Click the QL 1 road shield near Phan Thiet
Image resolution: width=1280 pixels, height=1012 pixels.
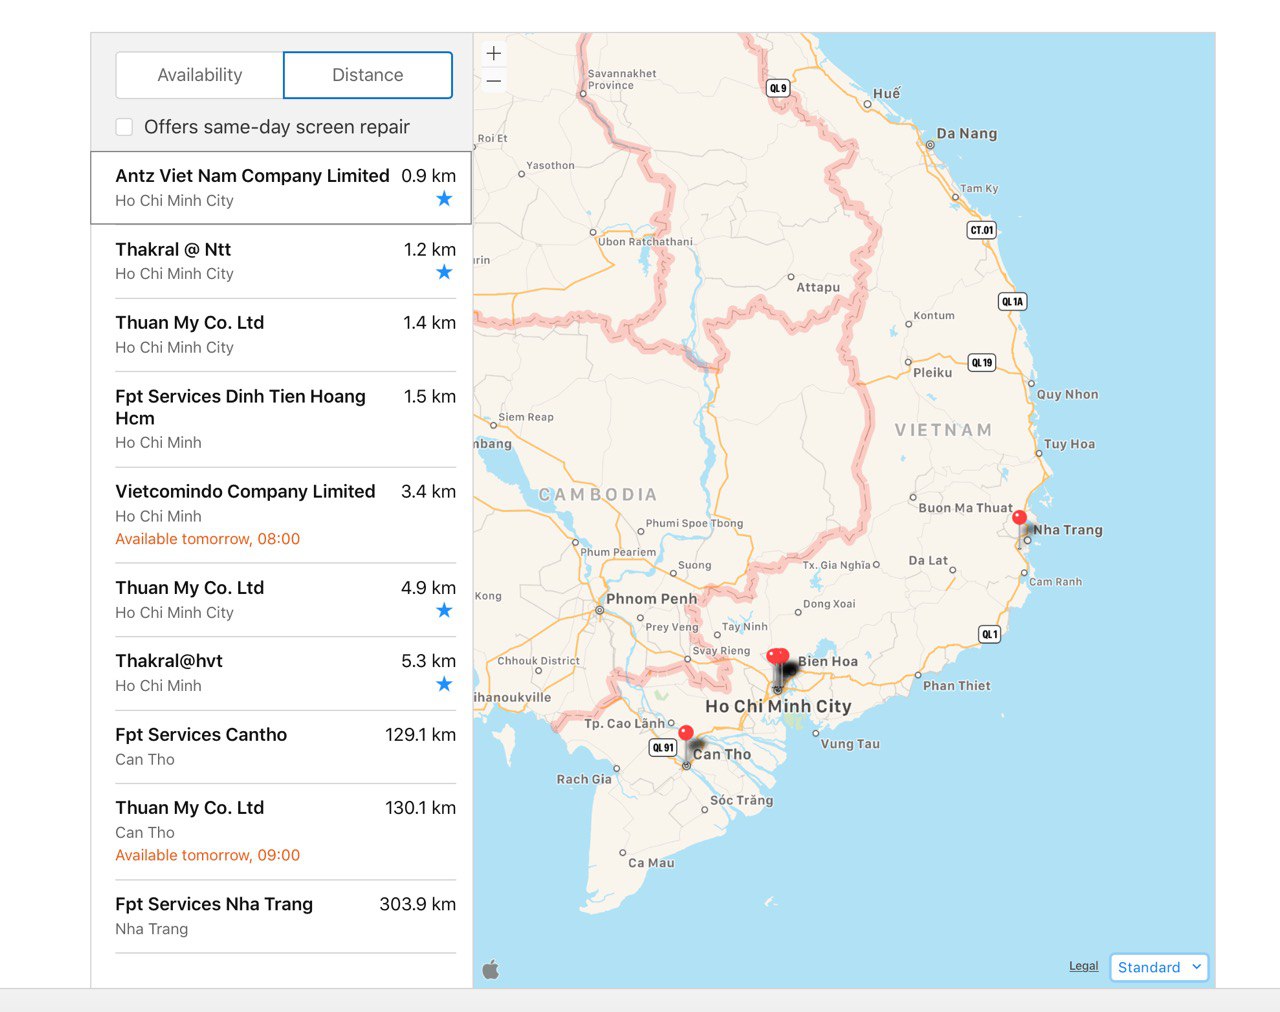tap(989, 634)
